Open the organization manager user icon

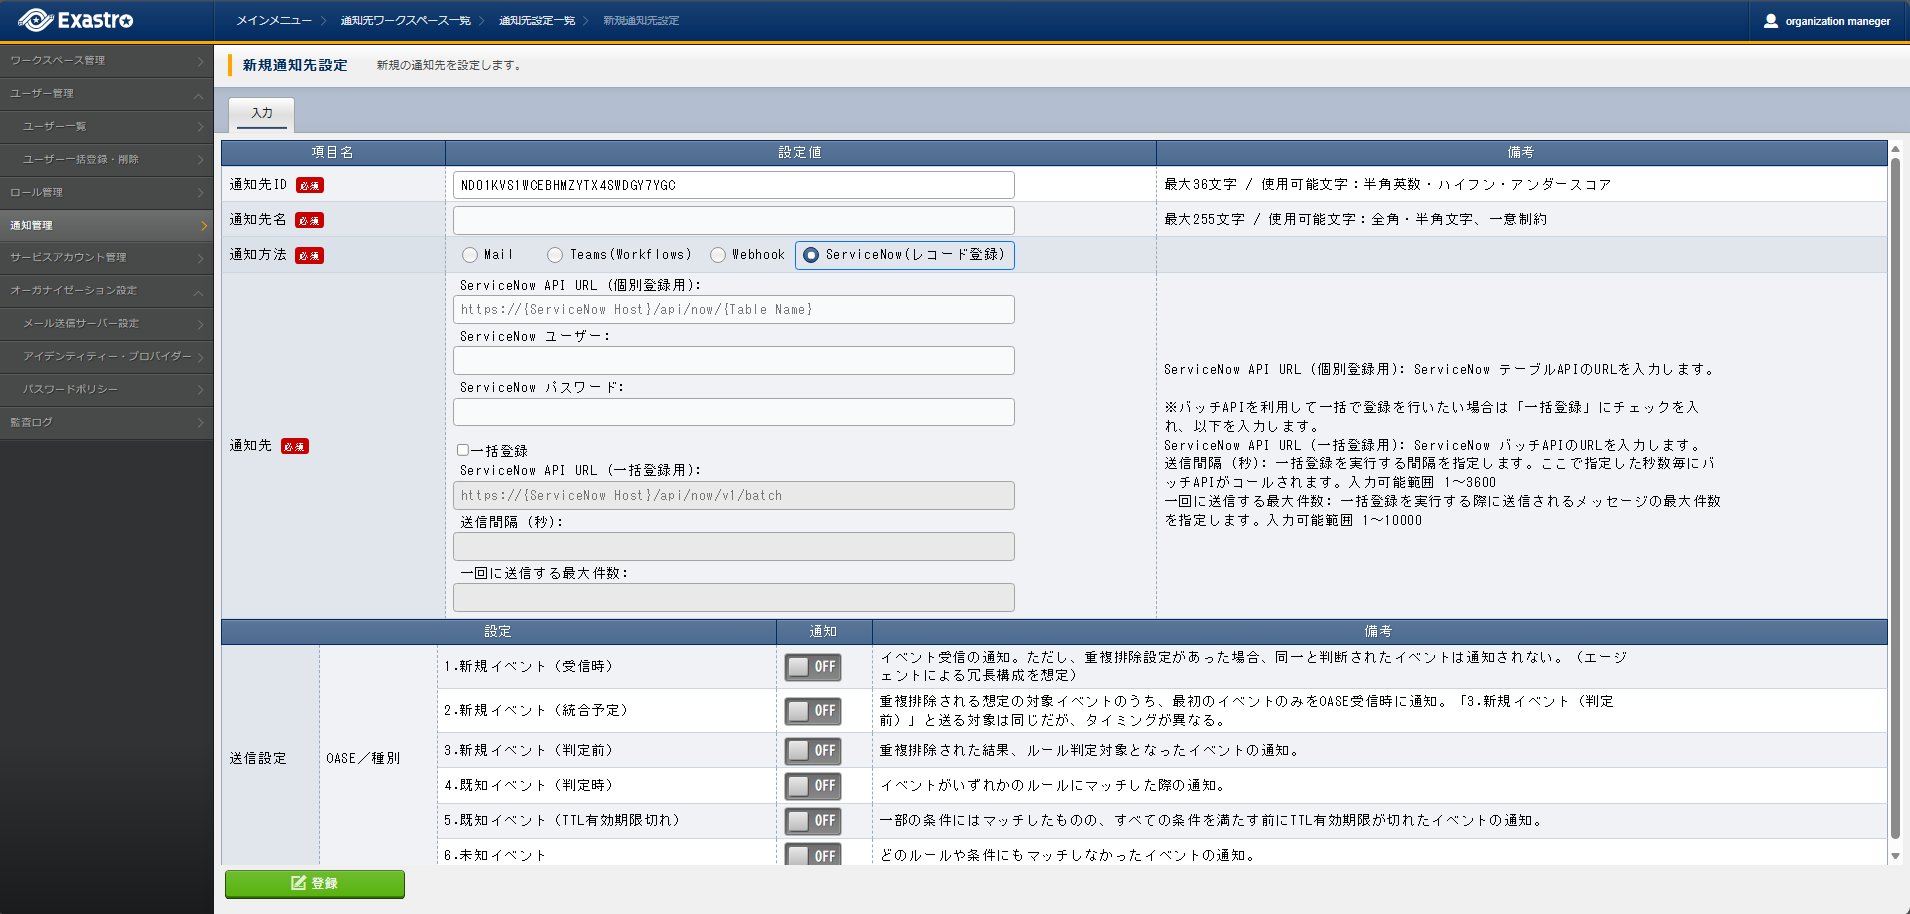tap(1771, 21)
